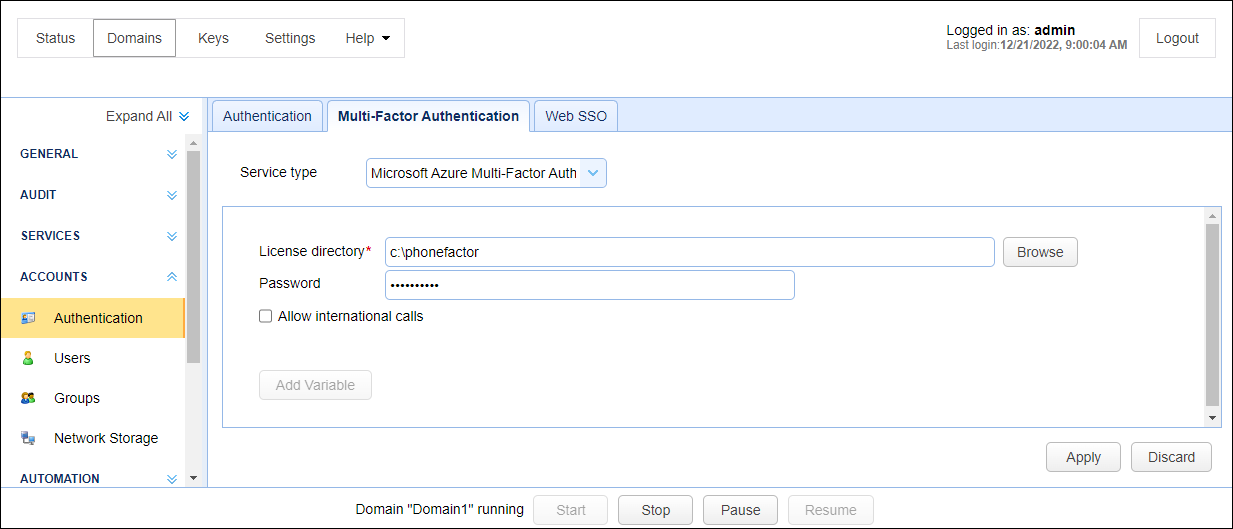Open the Service type dropdown
Viewport: 1233px width, 529px height.
pos(486,173)
